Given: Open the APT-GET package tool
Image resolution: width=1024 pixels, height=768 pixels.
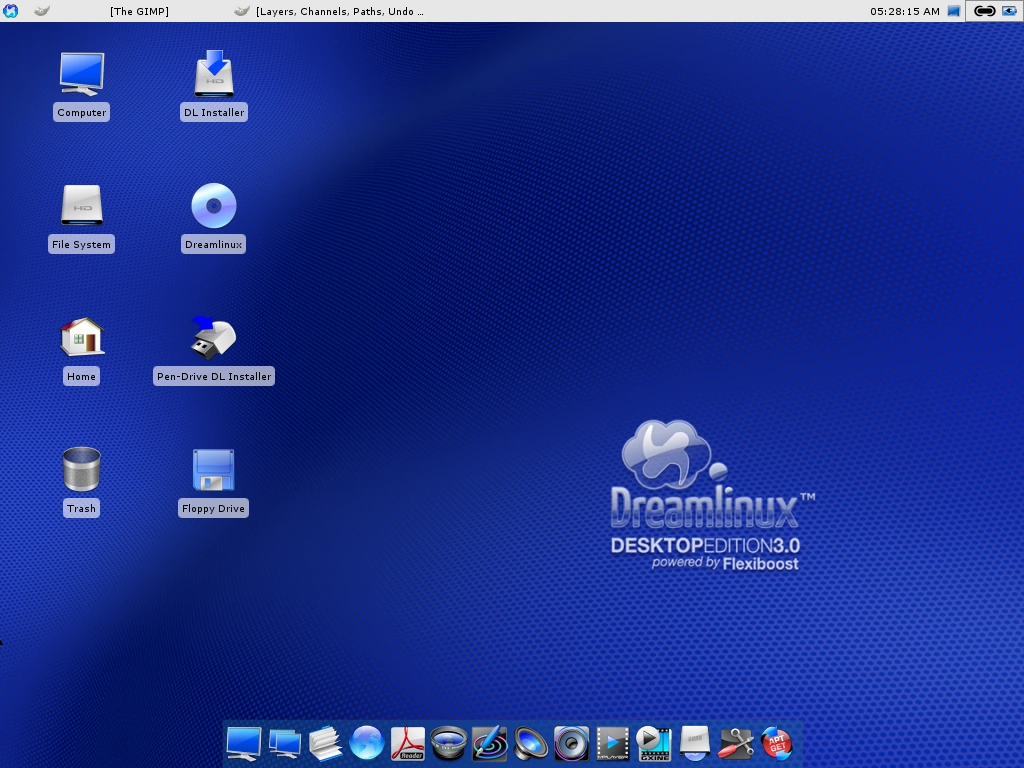Looking at the screenshot, I should (x=777, y=743).
